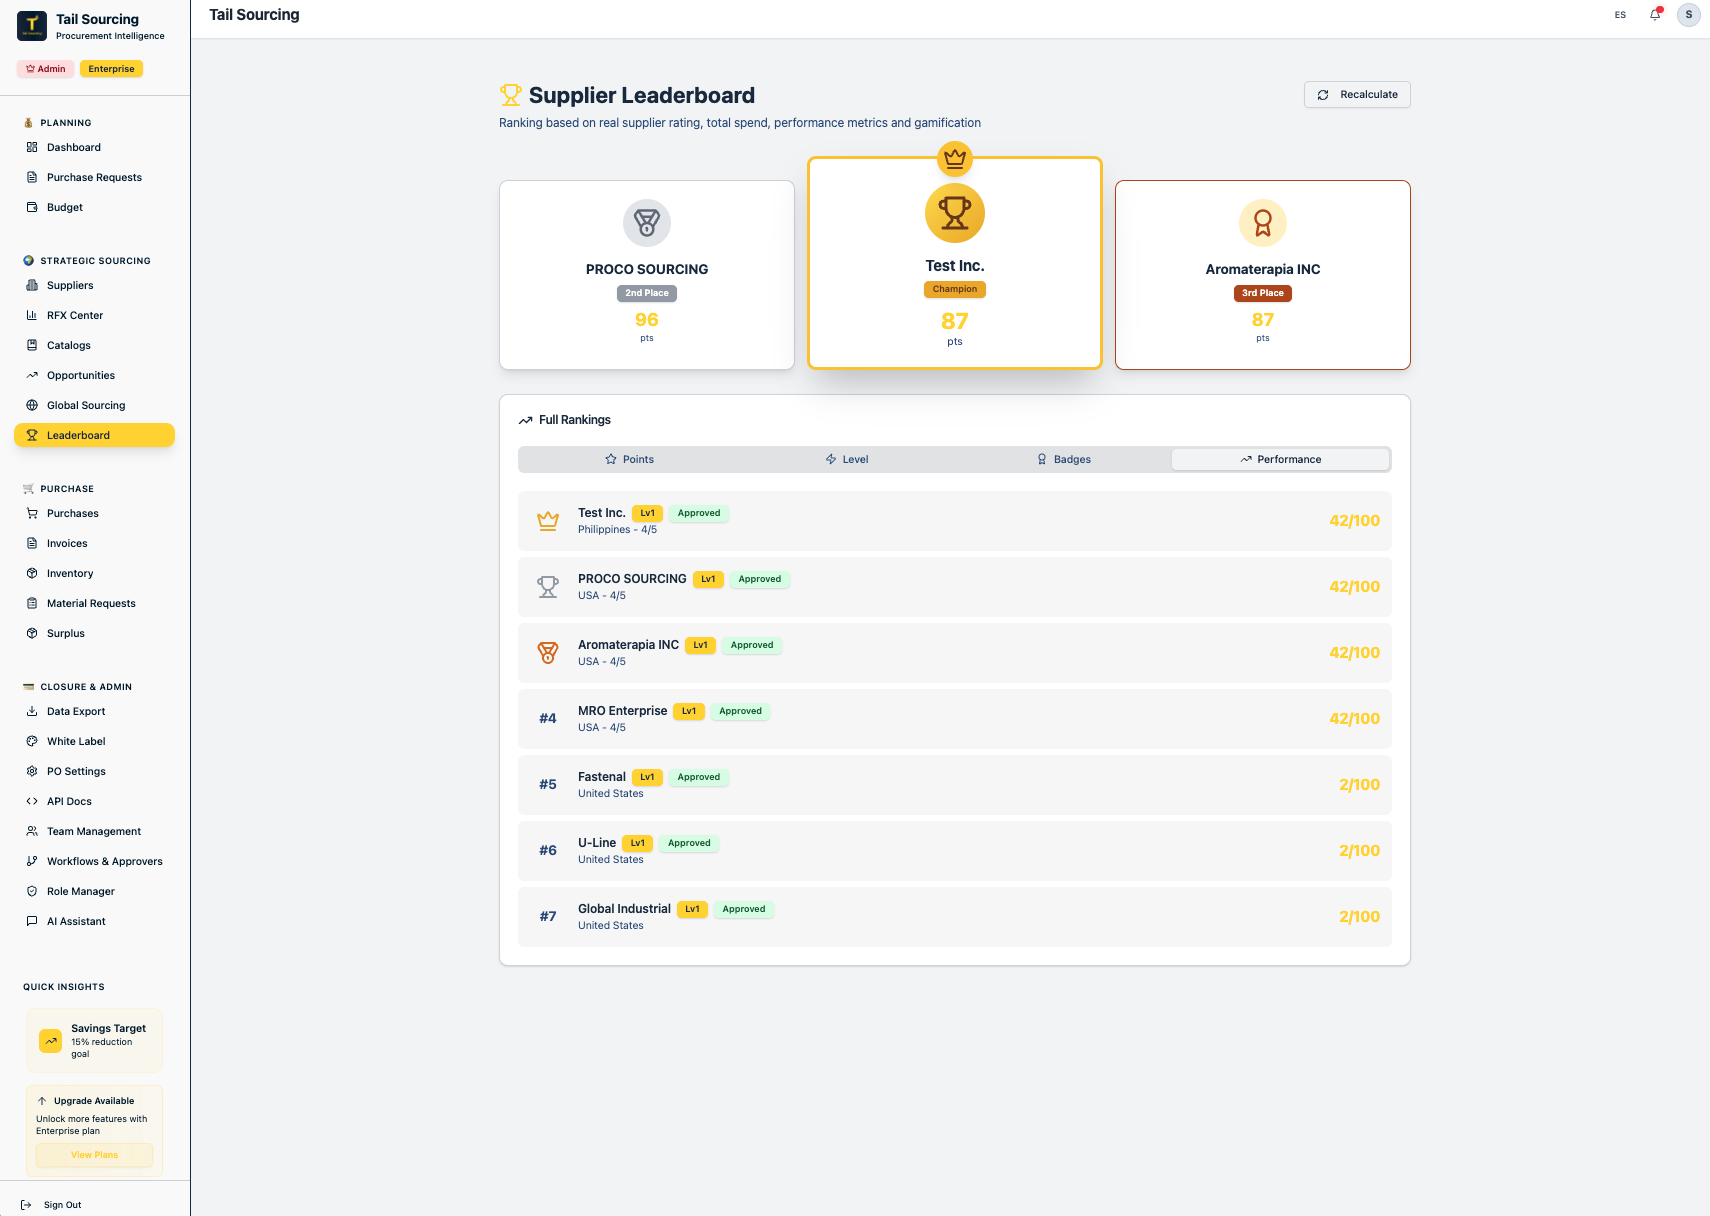Click Suppliers building icon
The width and height of the screenshot is (1710, 1216).
coord(32,285)
